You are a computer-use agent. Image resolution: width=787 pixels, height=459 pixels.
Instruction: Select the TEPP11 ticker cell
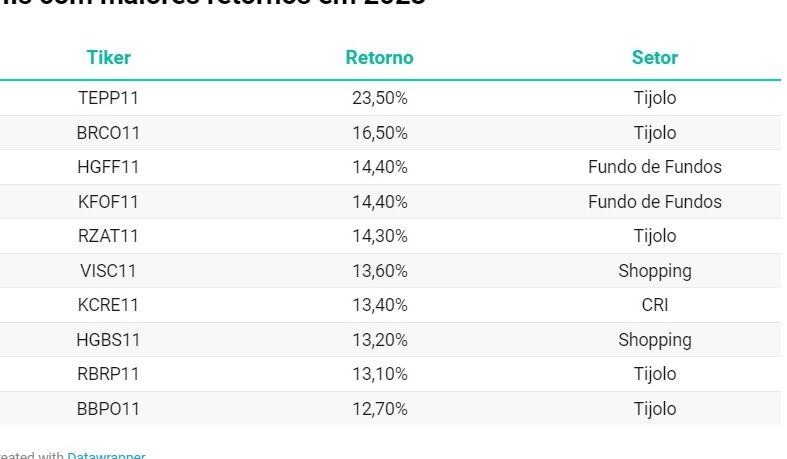point(108,98)
